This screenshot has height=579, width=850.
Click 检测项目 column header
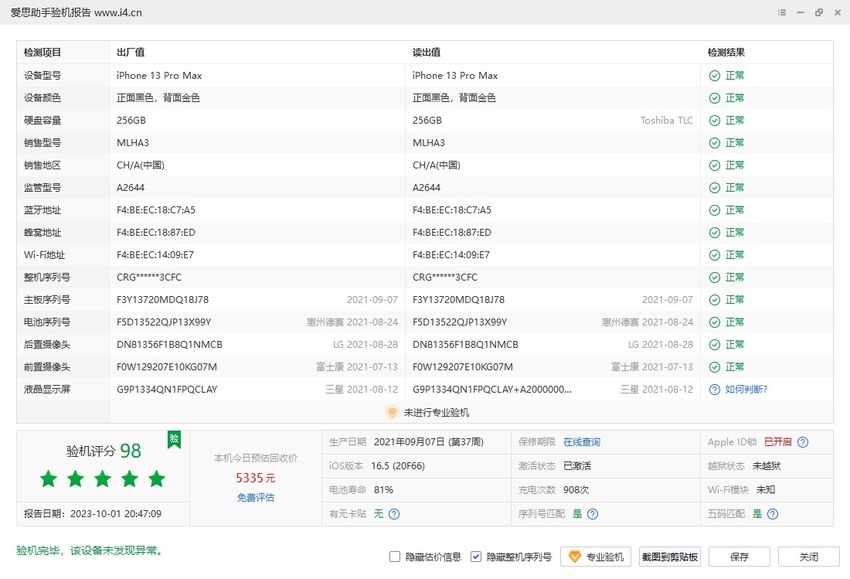click(42, 53)
